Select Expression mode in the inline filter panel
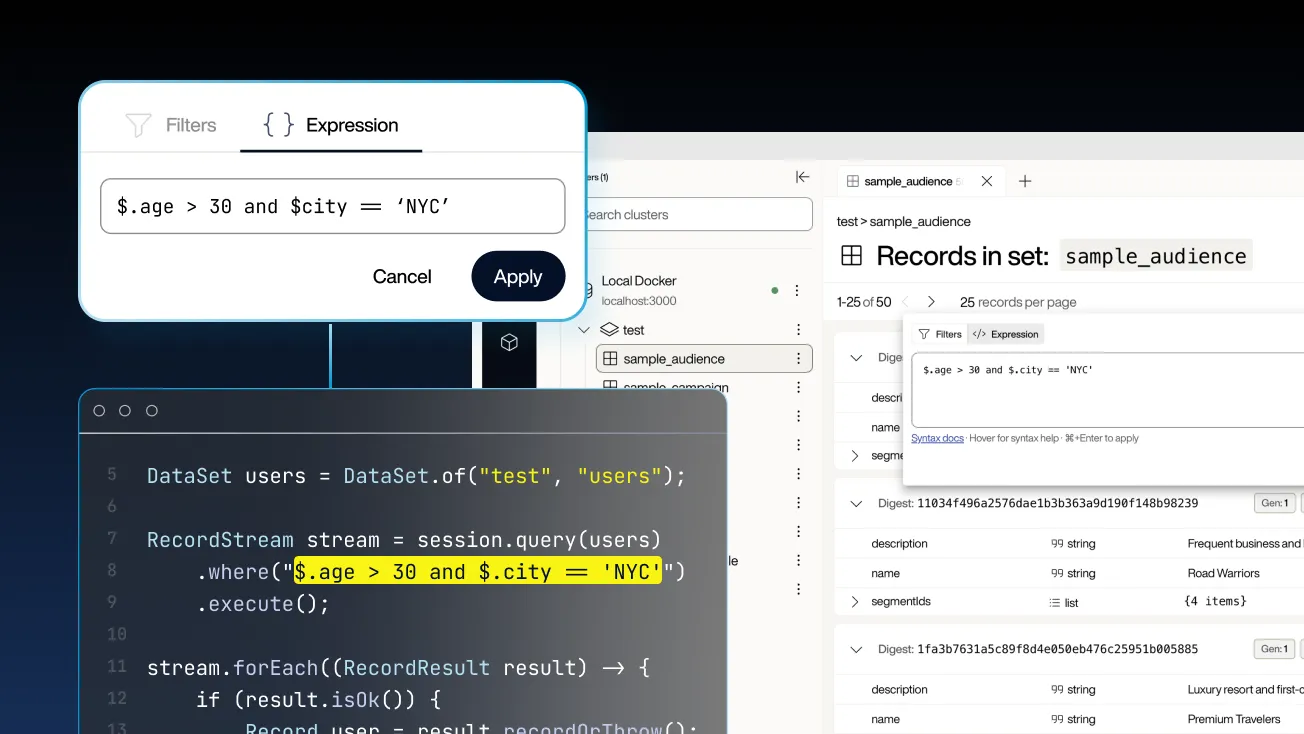The height and width of the screenshot is (734, 1304). pyautogui.click(x=1005, y=334)
